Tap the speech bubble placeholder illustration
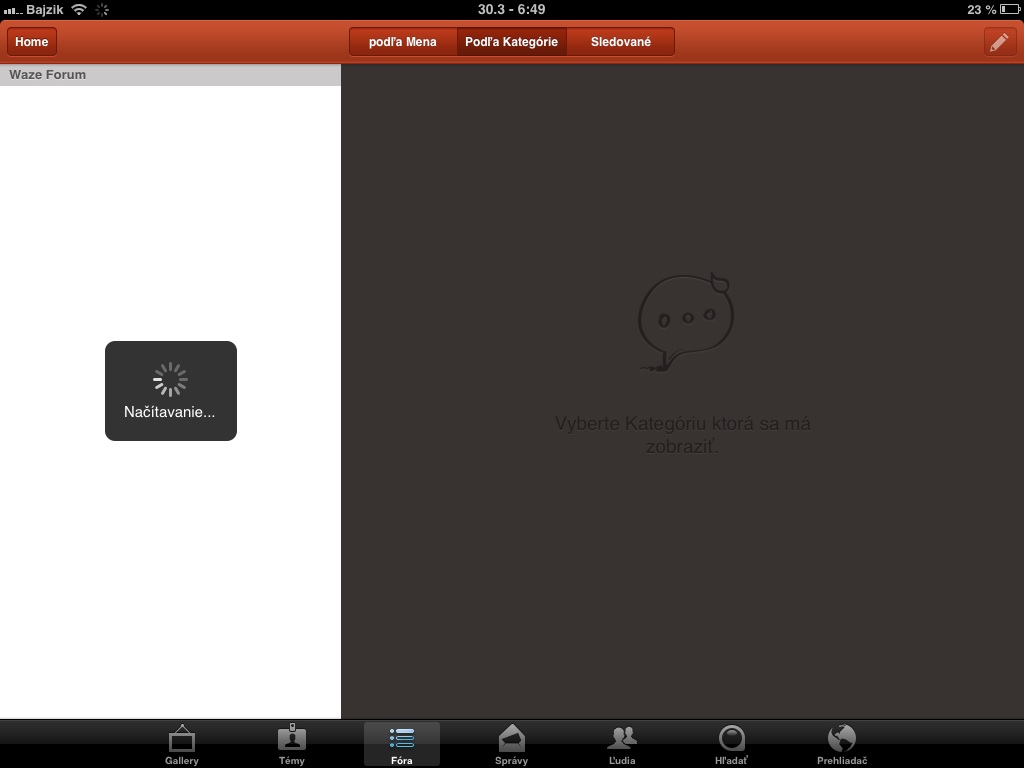This screenshot has height=768, width=1024. tap(685, 323)
